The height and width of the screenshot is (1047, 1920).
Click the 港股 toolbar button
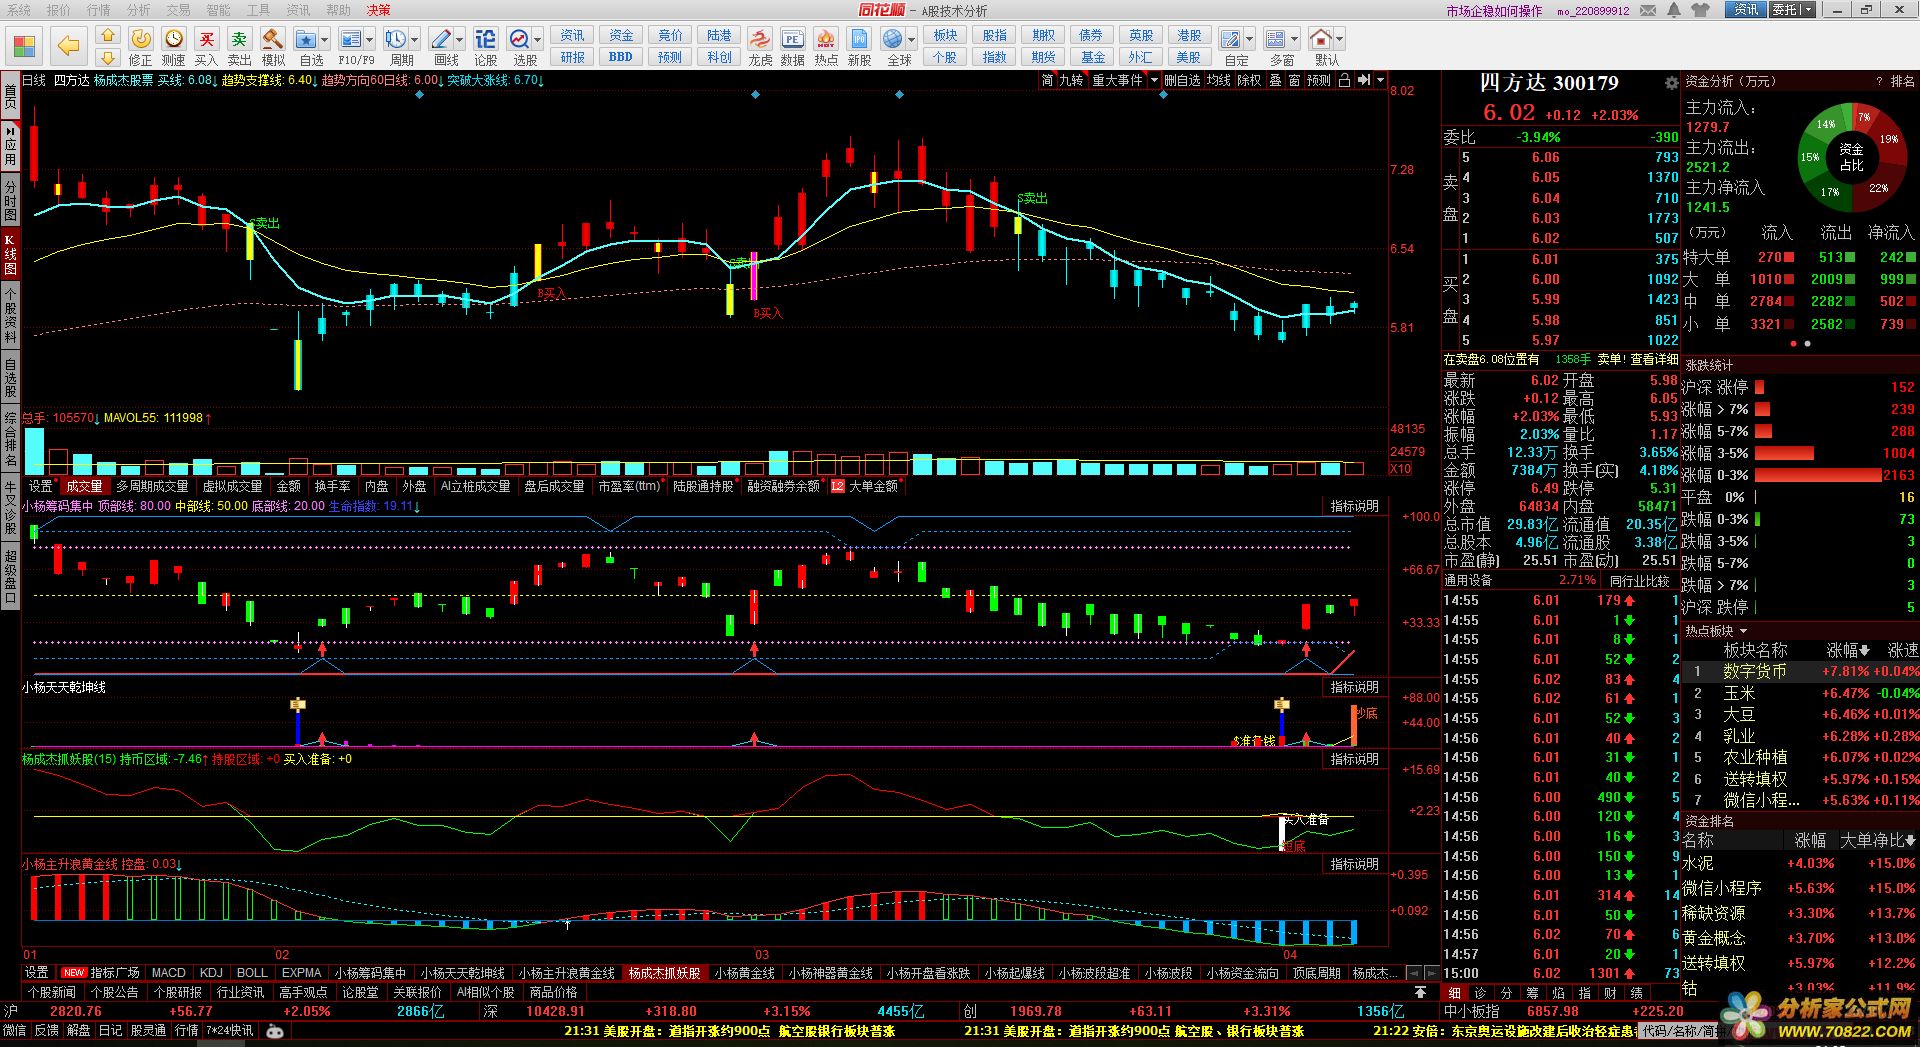(1189, 36)
